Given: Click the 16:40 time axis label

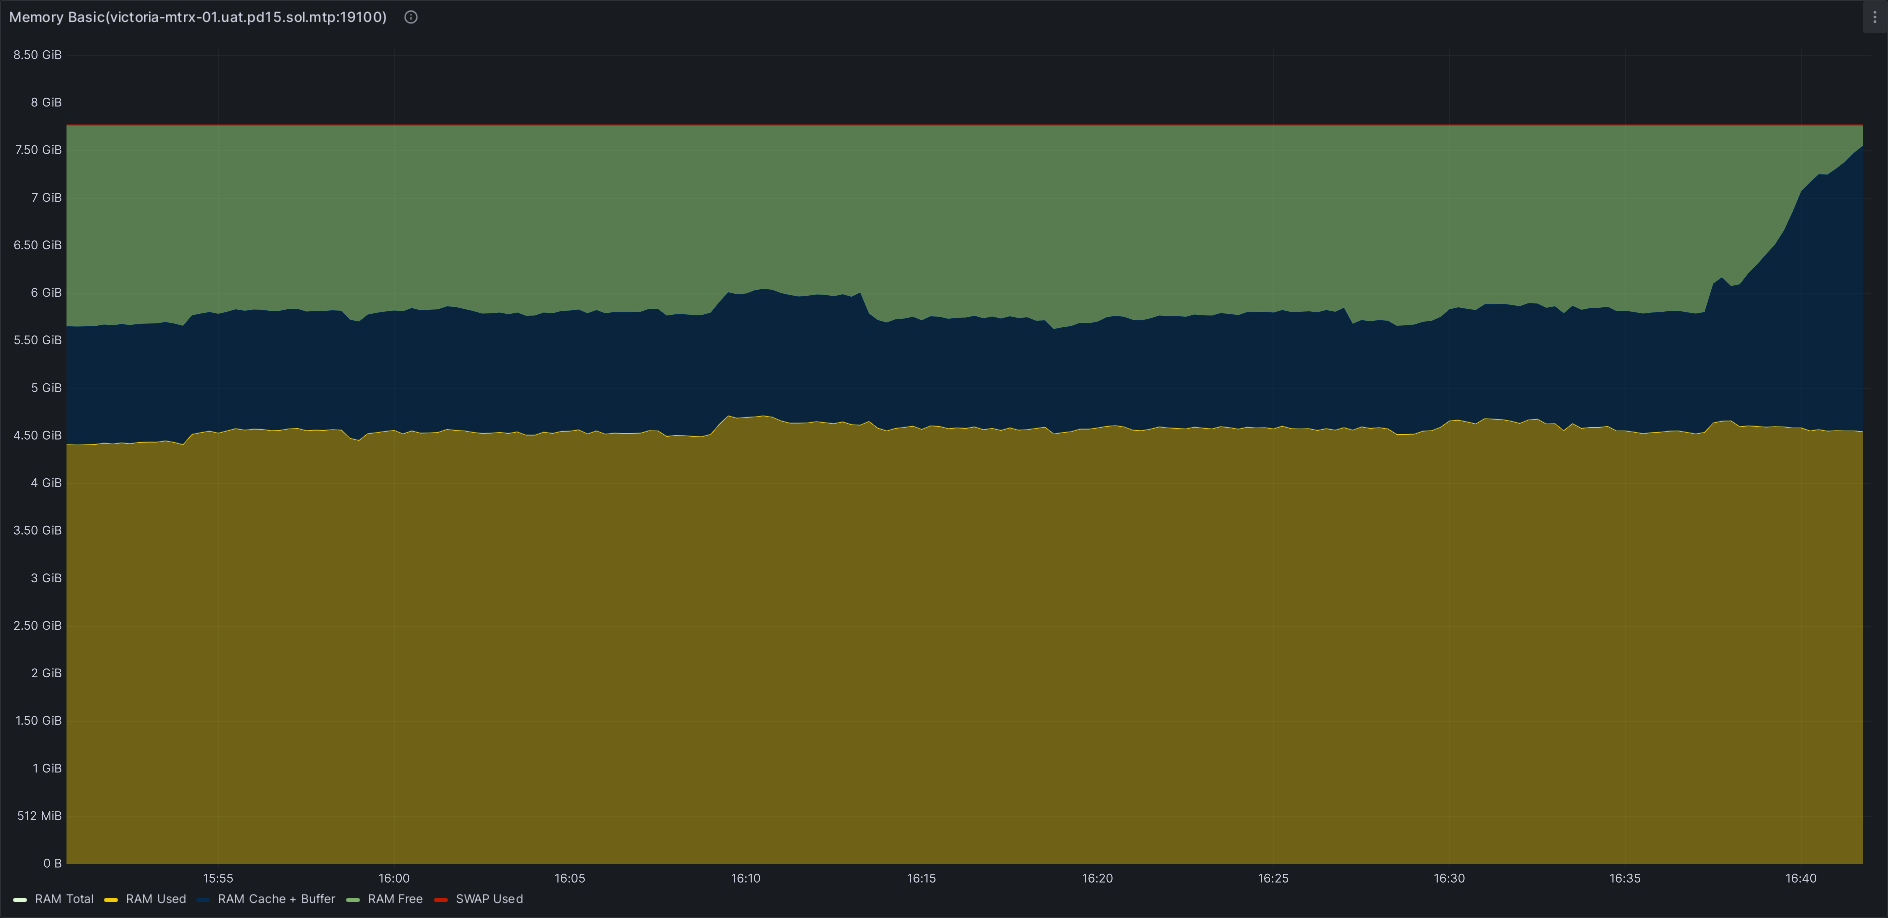Looking at the screenshot, I should [x=1801, y=878].
